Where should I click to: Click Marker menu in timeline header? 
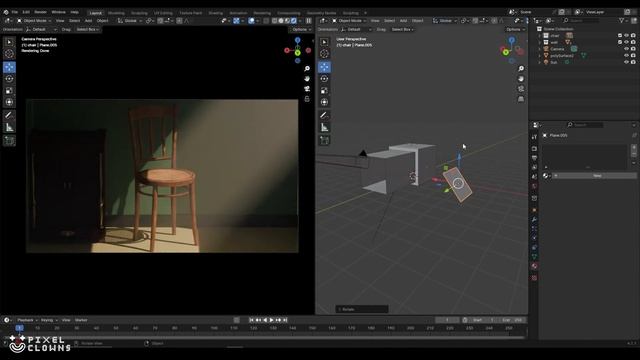(x=81, y=320)
